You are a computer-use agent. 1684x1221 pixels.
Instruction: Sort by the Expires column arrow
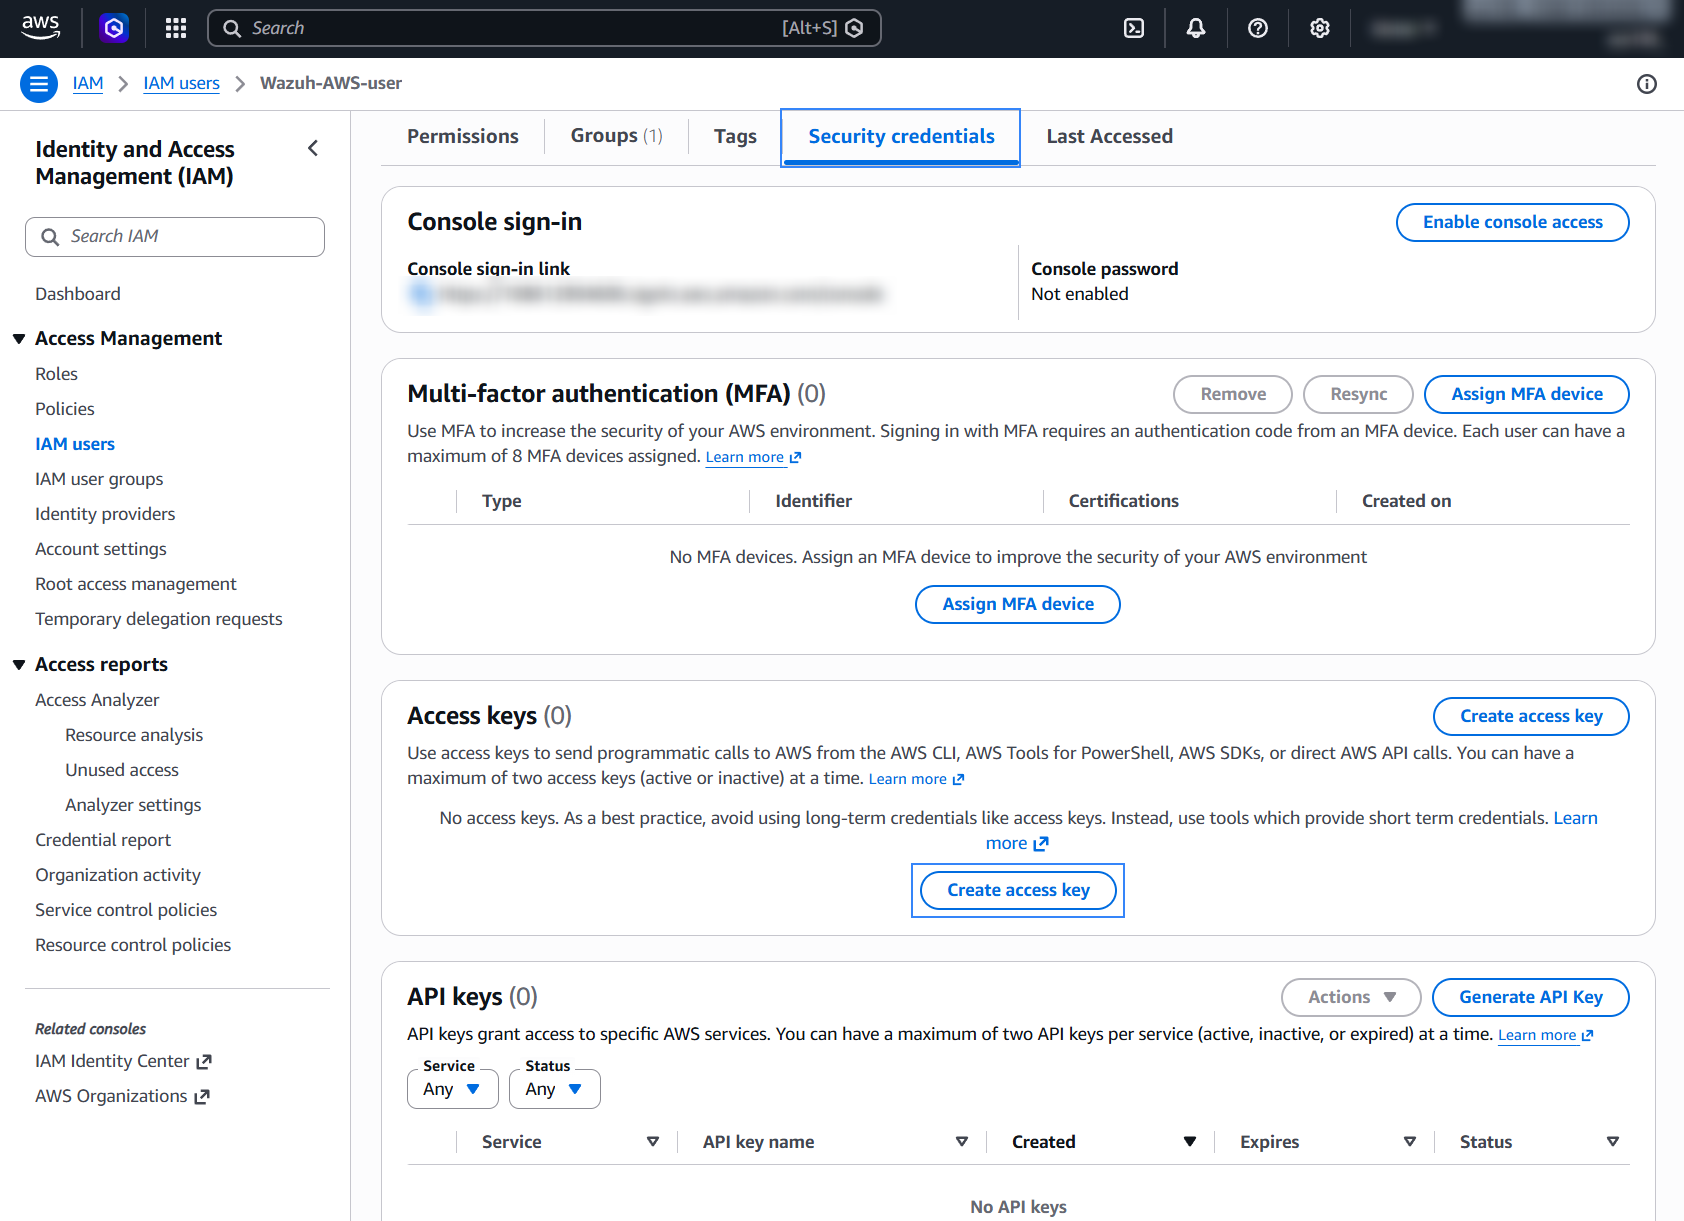[x=1410, y=1142]
